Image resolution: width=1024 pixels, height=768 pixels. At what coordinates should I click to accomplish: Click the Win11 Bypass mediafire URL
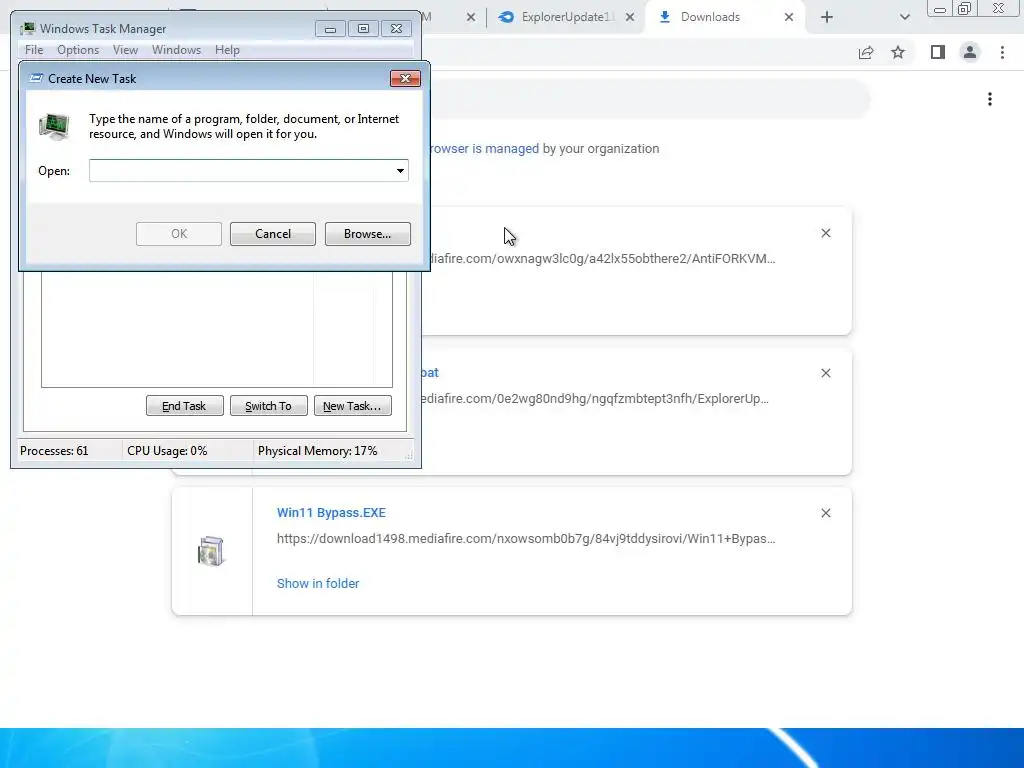click(x=526, y=539)
